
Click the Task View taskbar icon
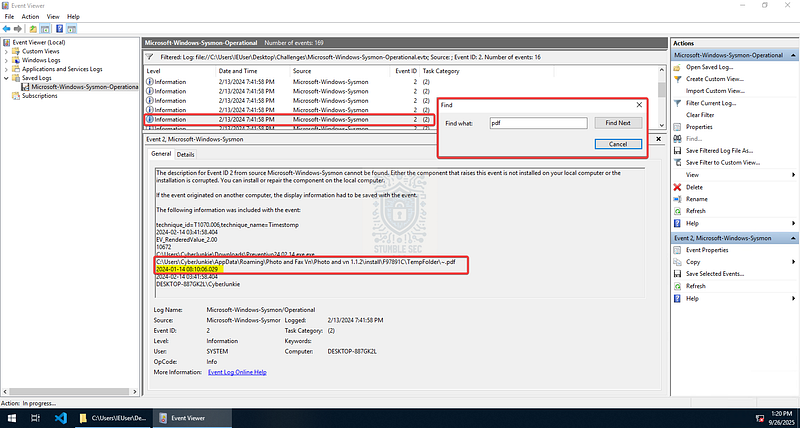(35, 418)
